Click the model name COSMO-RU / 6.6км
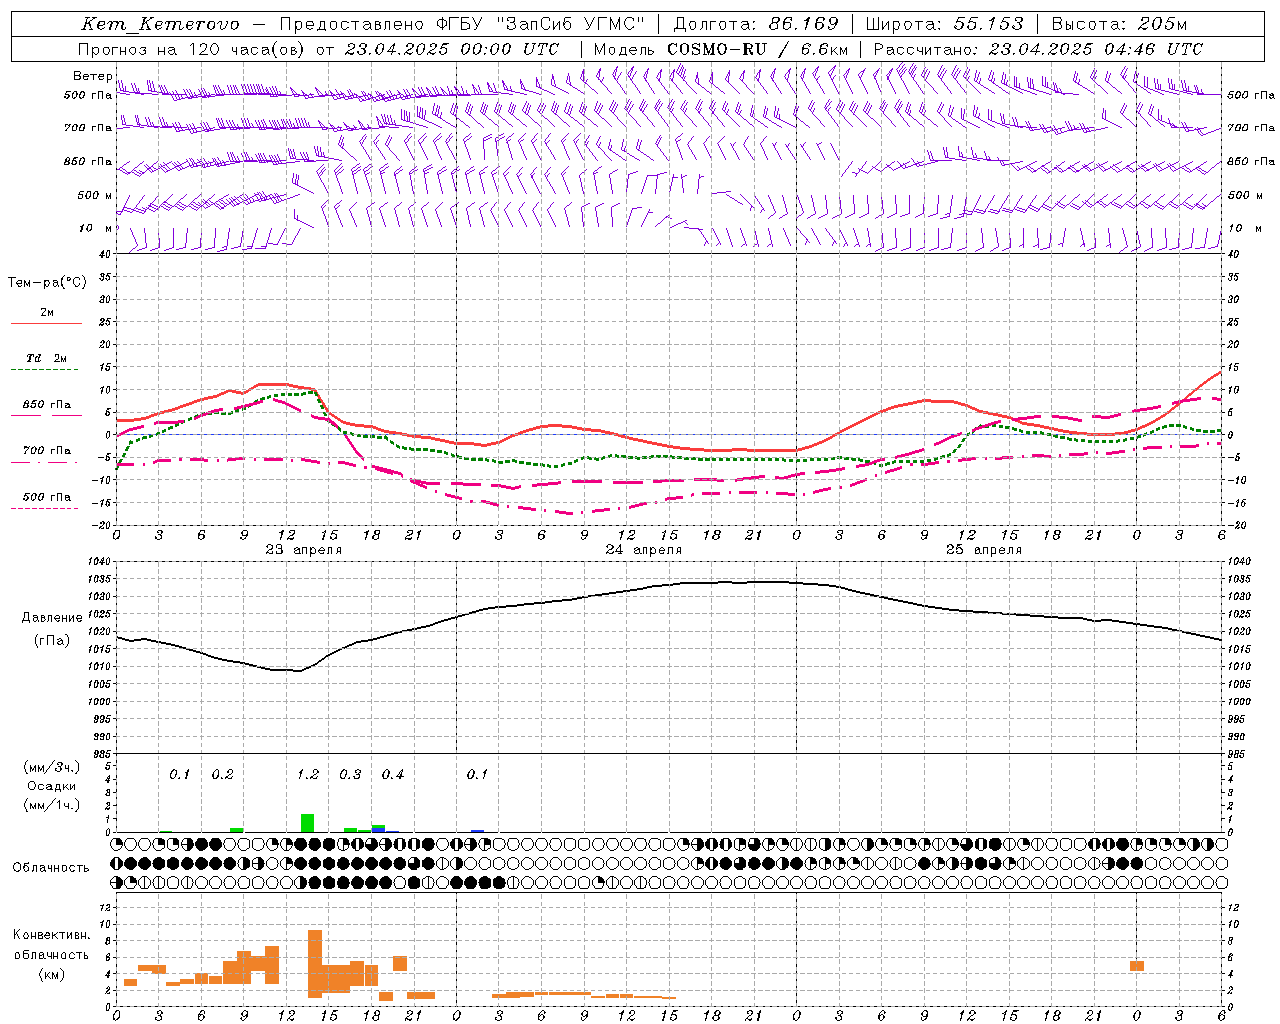 point(757,49)
